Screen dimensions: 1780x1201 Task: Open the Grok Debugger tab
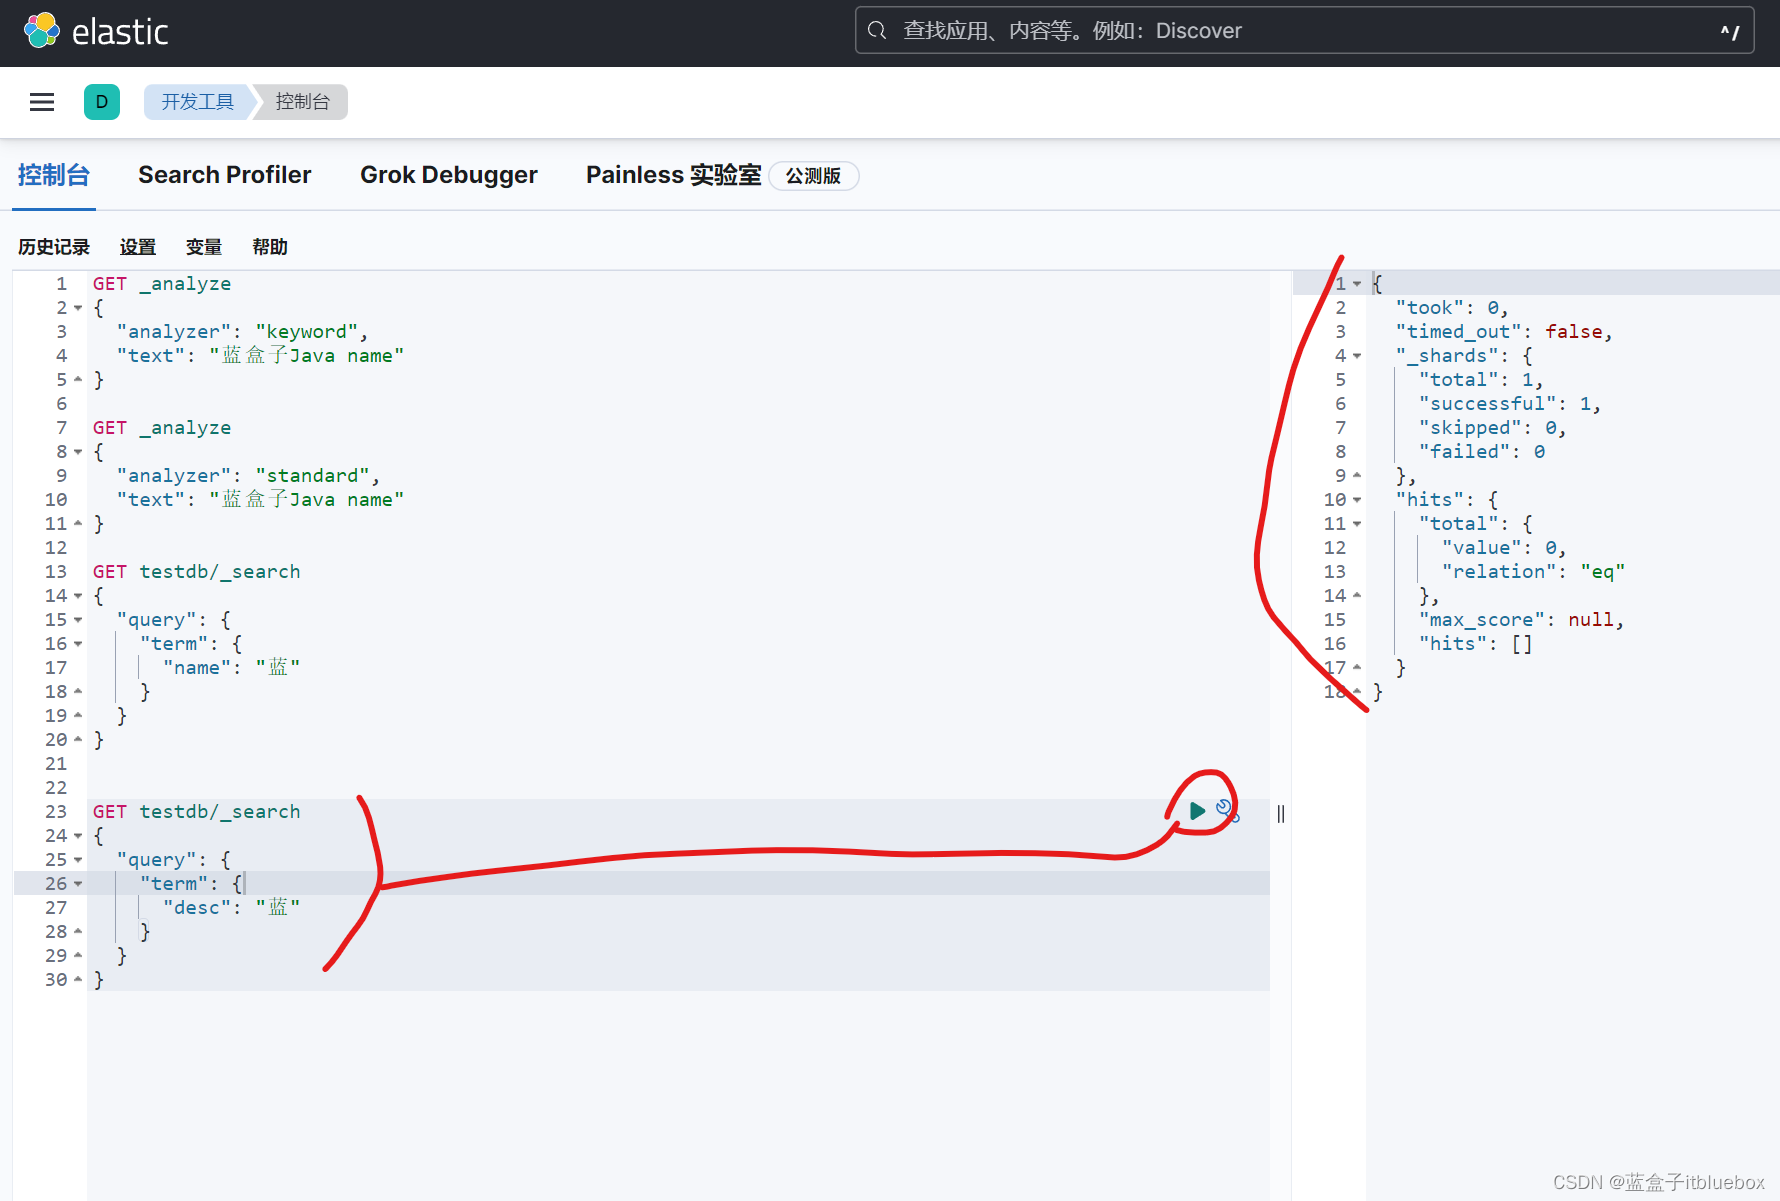(x=448, y=175)
